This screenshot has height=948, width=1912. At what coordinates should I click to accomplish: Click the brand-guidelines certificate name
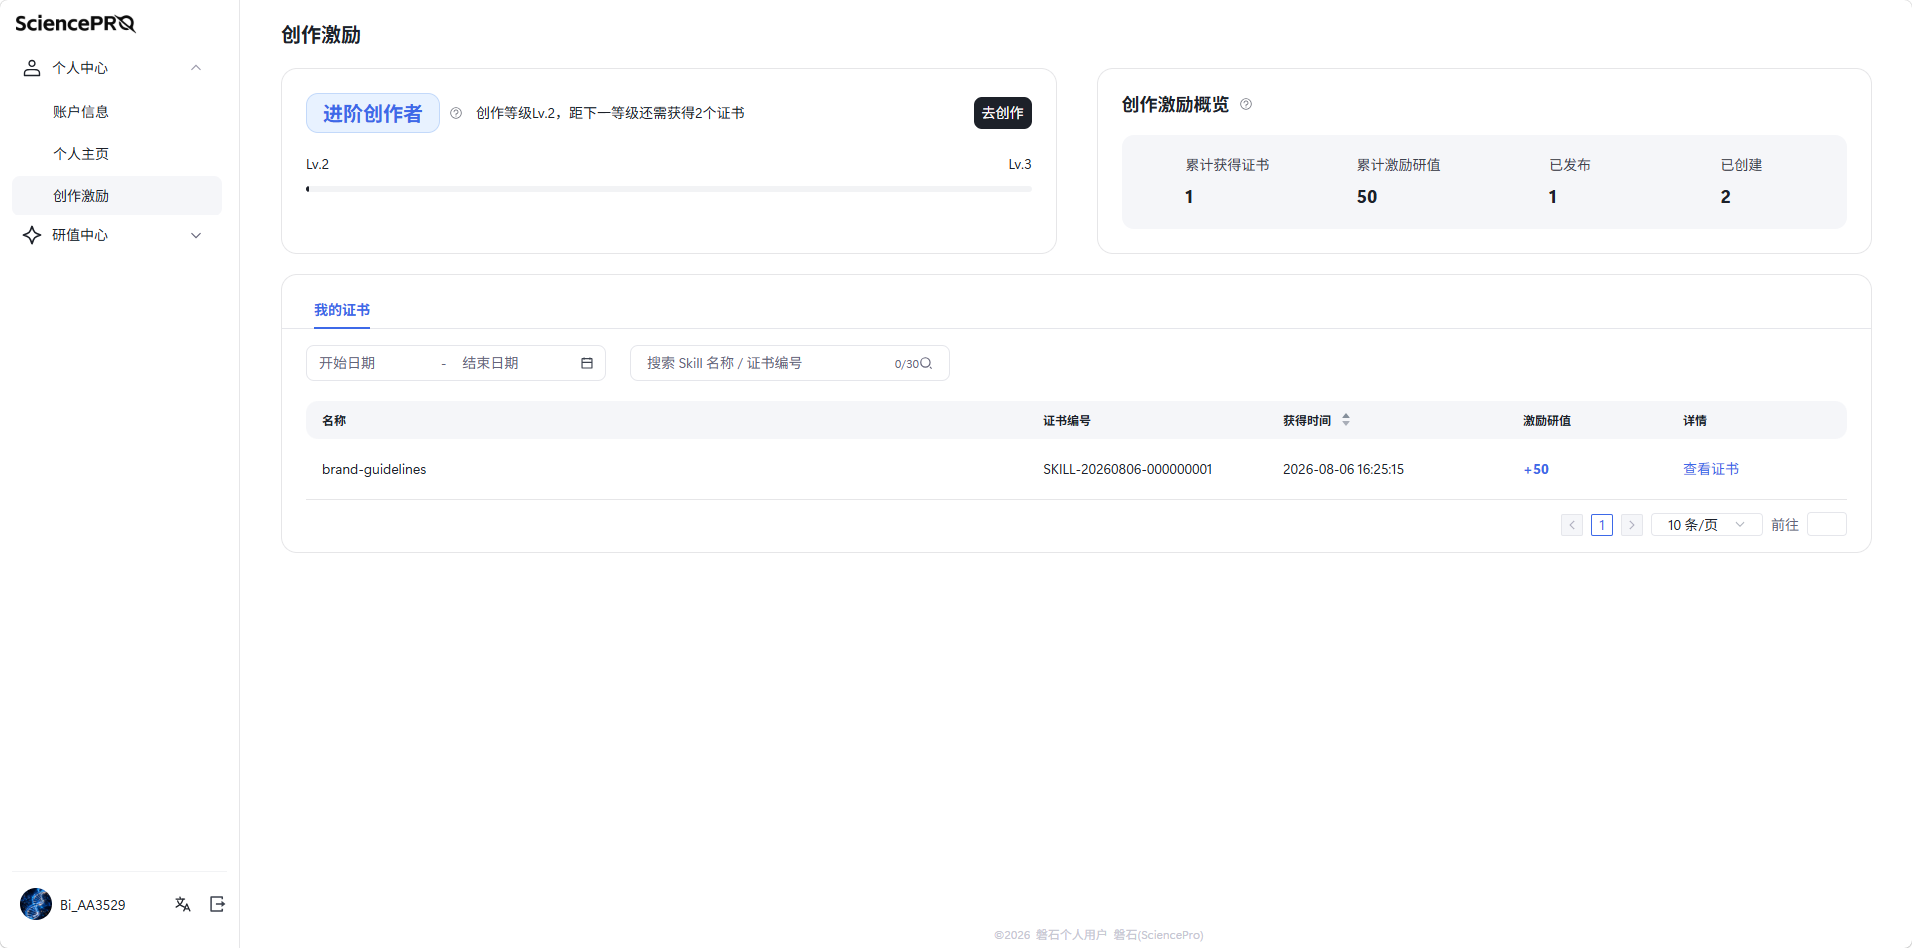(x=374, y=469)
